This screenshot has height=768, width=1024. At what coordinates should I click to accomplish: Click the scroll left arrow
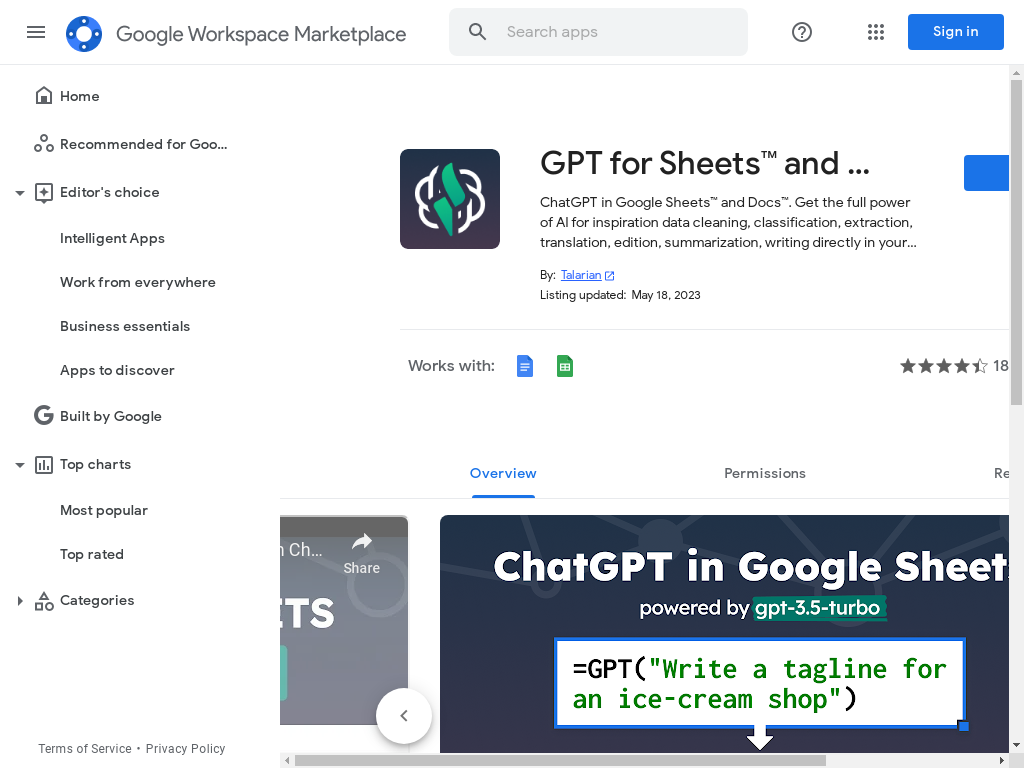click(x=287, y=761)
